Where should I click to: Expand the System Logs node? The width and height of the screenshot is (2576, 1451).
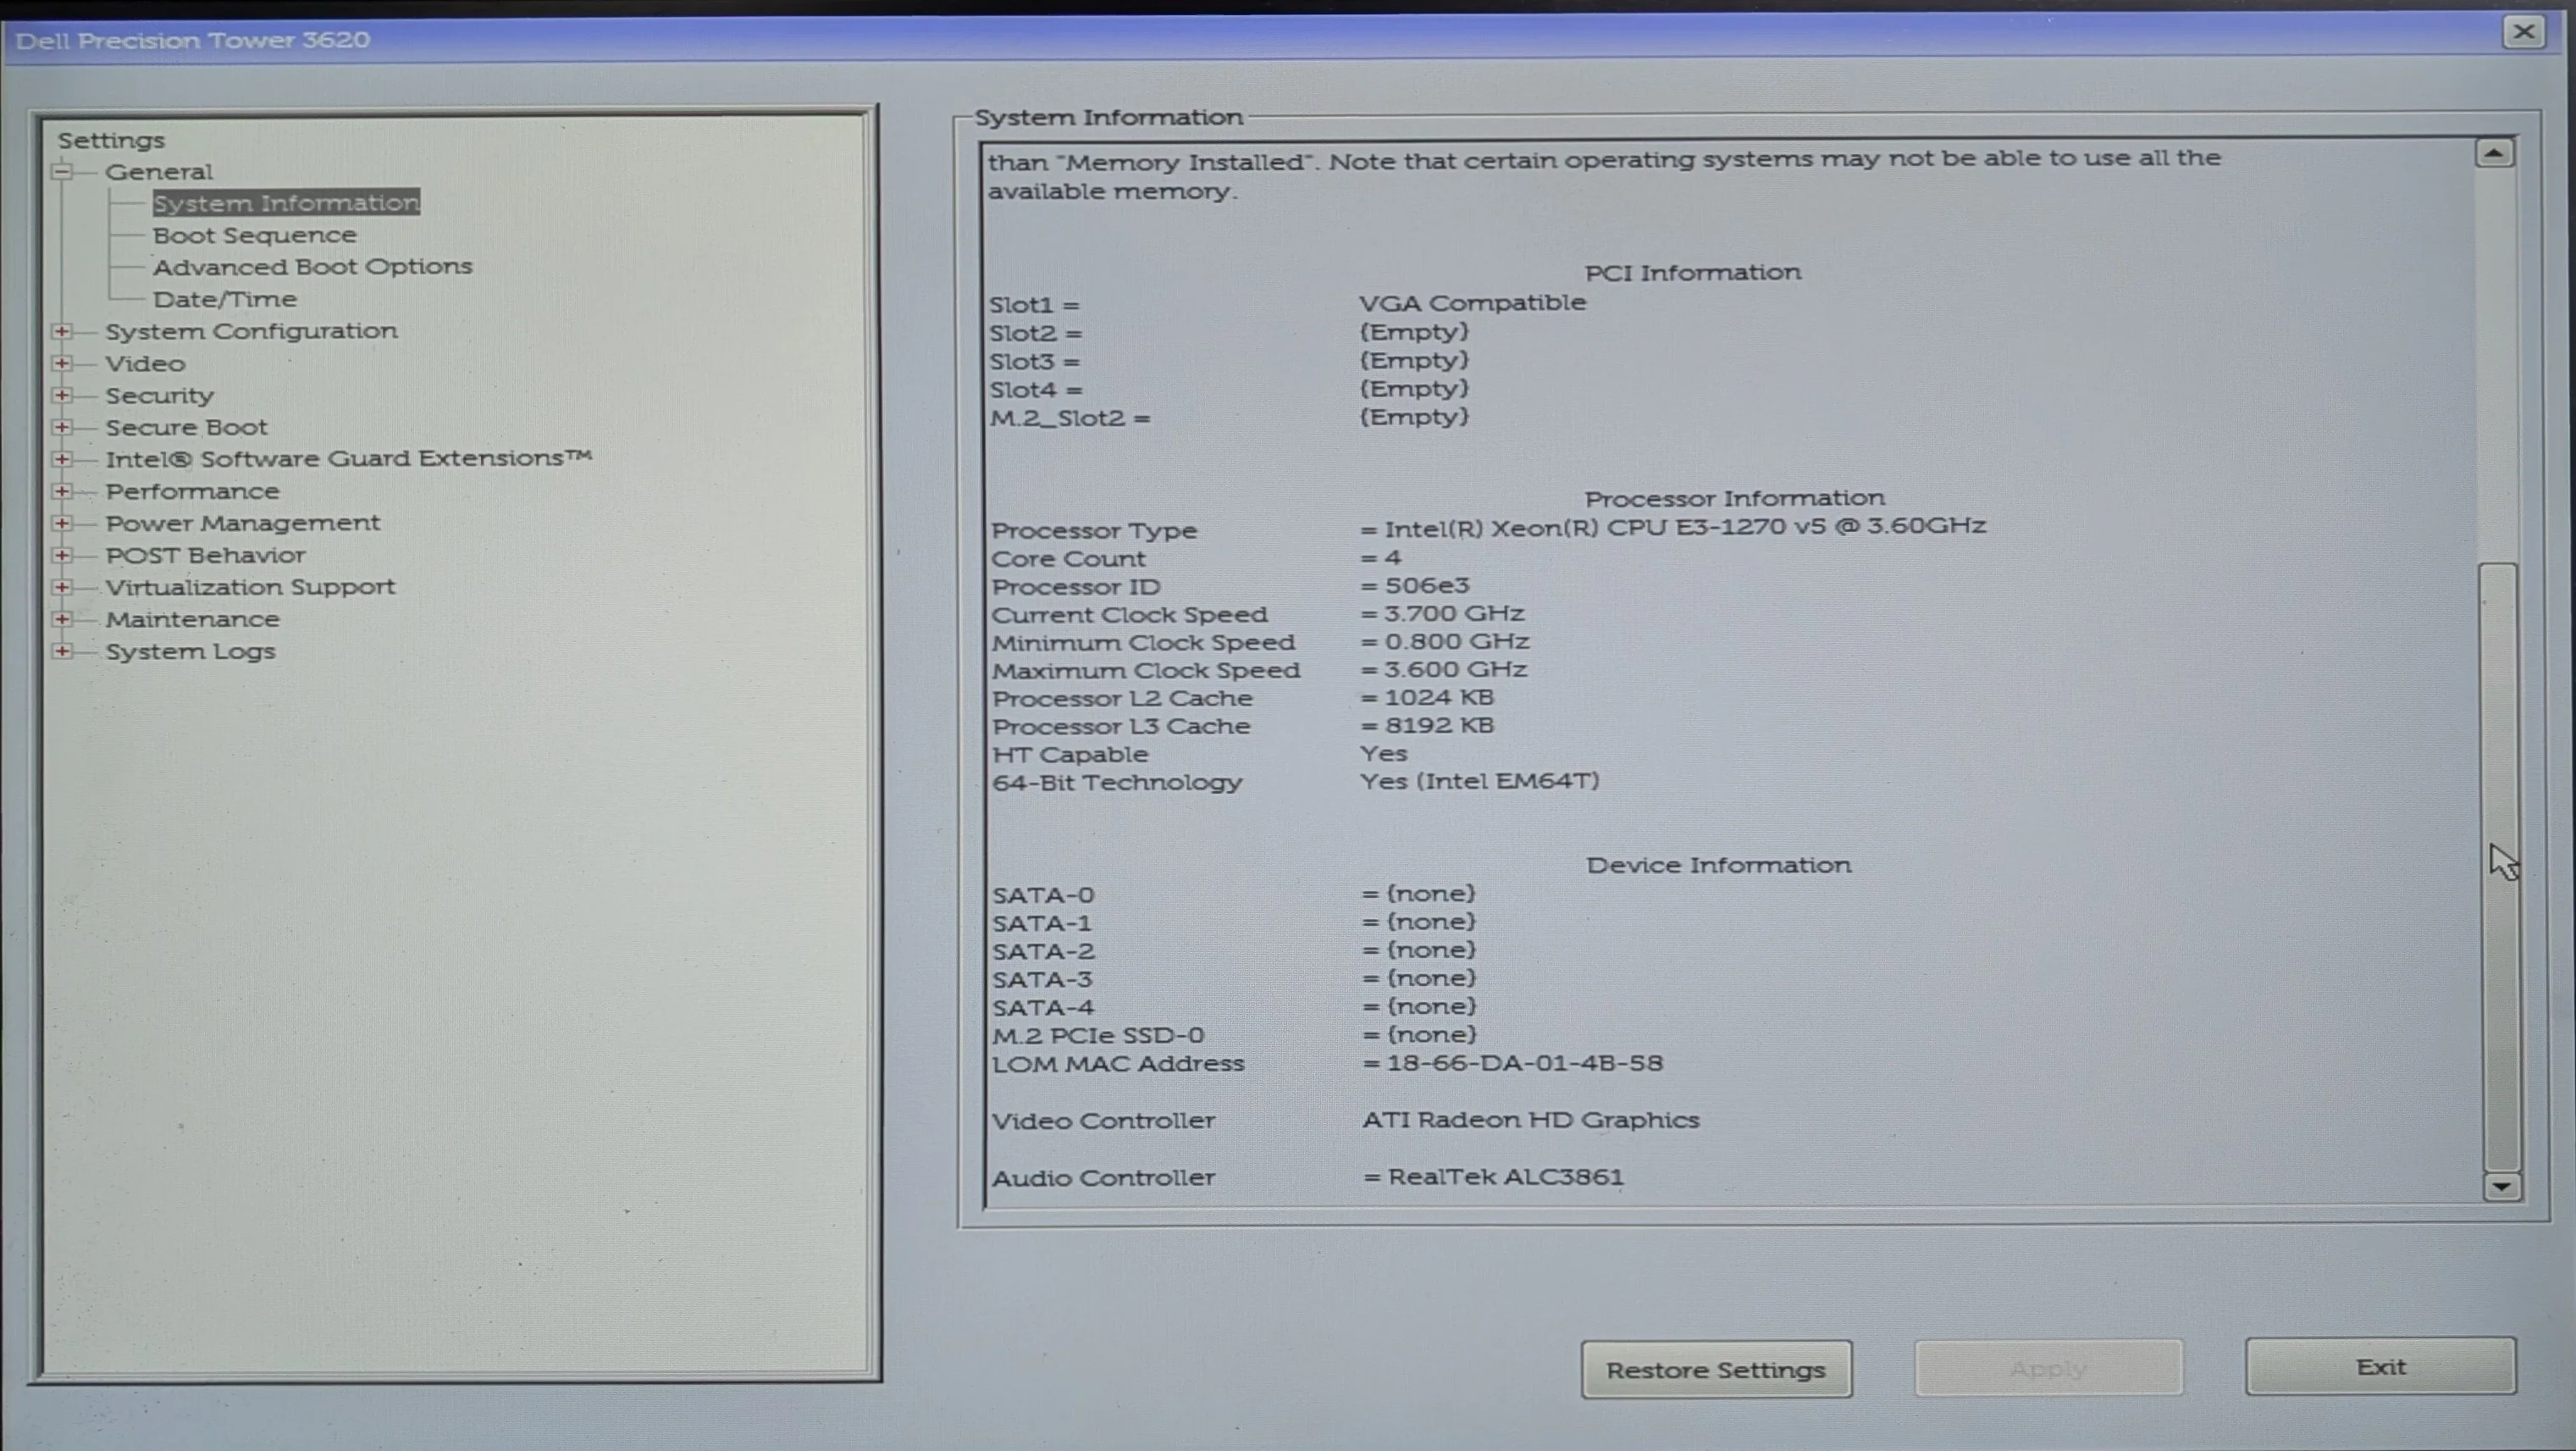pos(62,651)
